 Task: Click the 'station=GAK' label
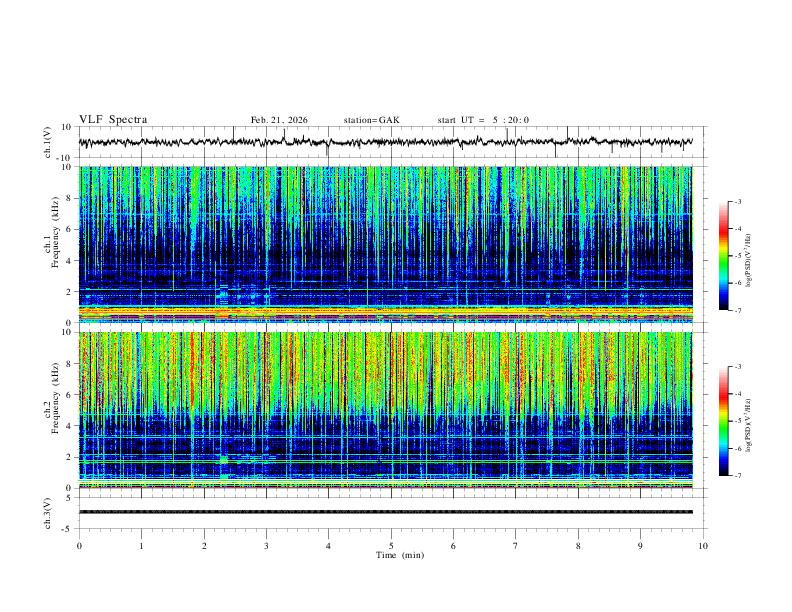(x=371, y=120)
